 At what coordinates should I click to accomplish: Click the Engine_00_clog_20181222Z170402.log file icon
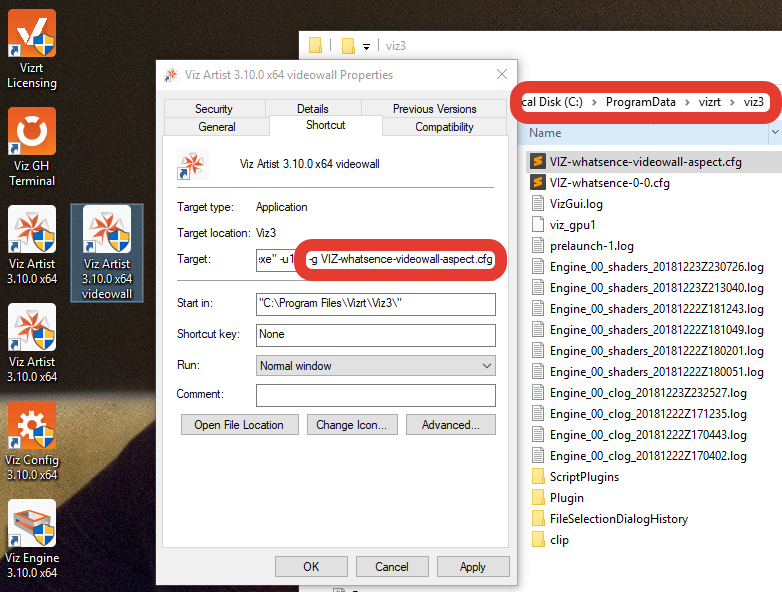(x=538, y=455)
